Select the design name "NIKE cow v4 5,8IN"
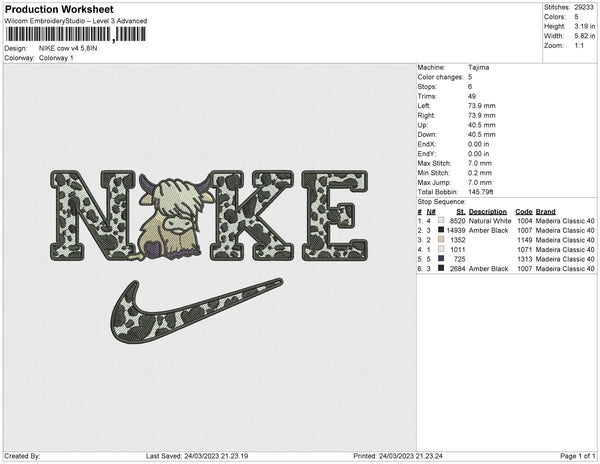Image resolution: width=600 pixels, height=464 pixels. [68, 48]
